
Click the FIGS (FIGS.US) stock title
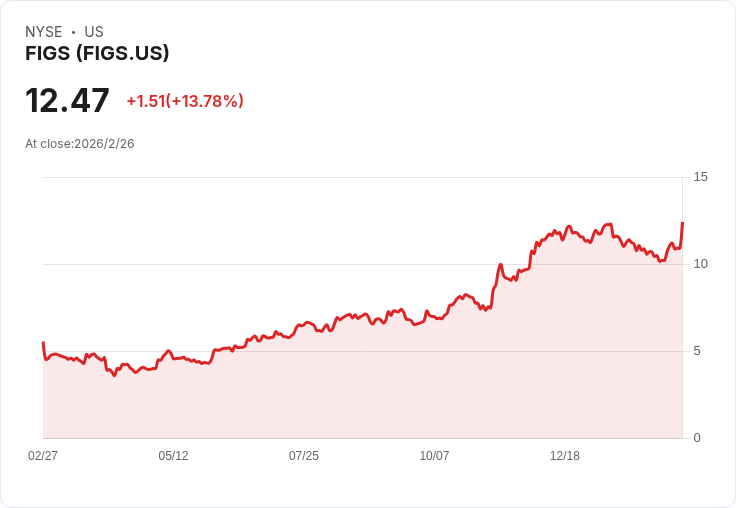click(x=97, y=53)
